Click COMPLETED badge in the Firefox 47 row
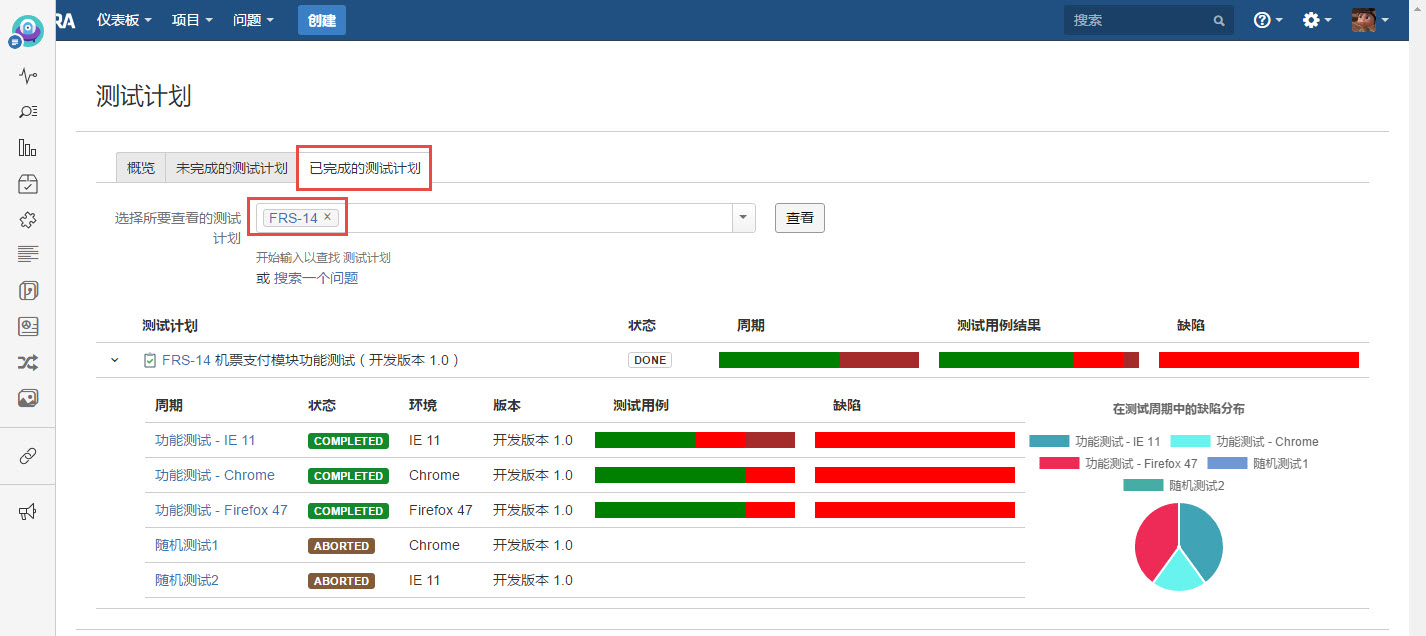The width and height of the screenshot is (1426, 636). [x=348, y=511]
